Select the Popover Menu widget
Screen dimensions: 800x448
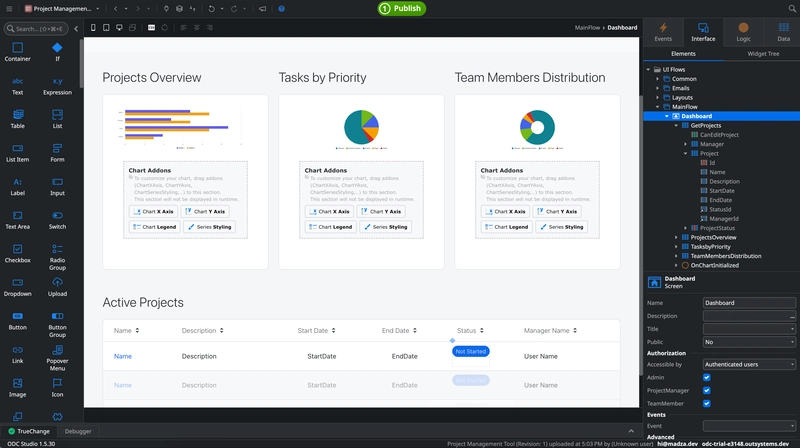(57, 358)
